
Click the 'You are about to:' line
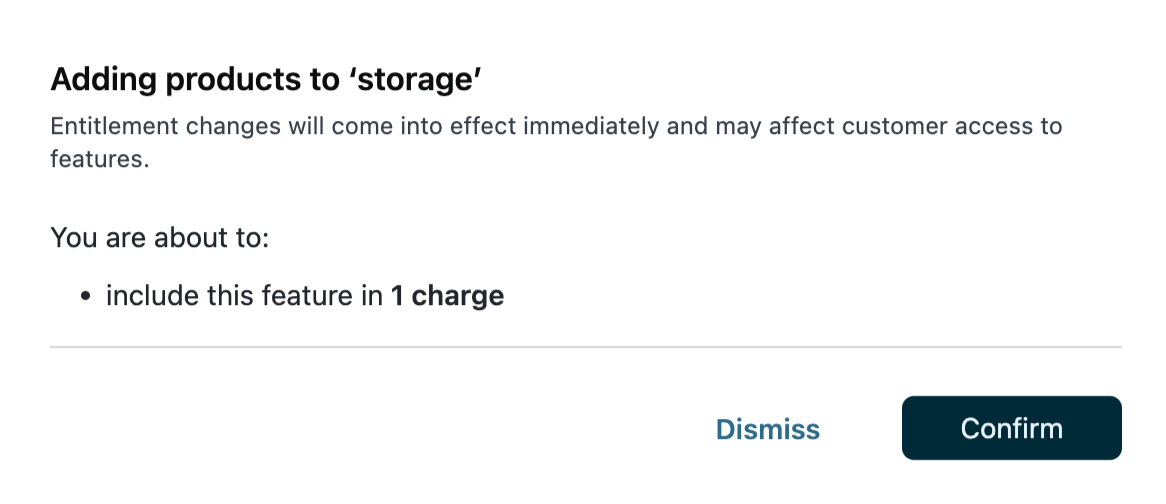click(161, 238)
